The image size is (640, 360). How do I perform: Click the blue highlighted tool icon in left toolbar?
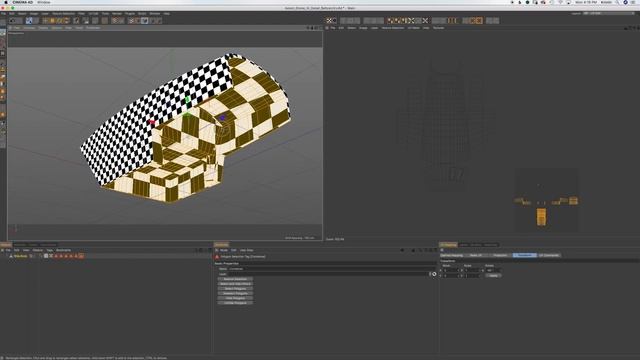coord(3,33)
